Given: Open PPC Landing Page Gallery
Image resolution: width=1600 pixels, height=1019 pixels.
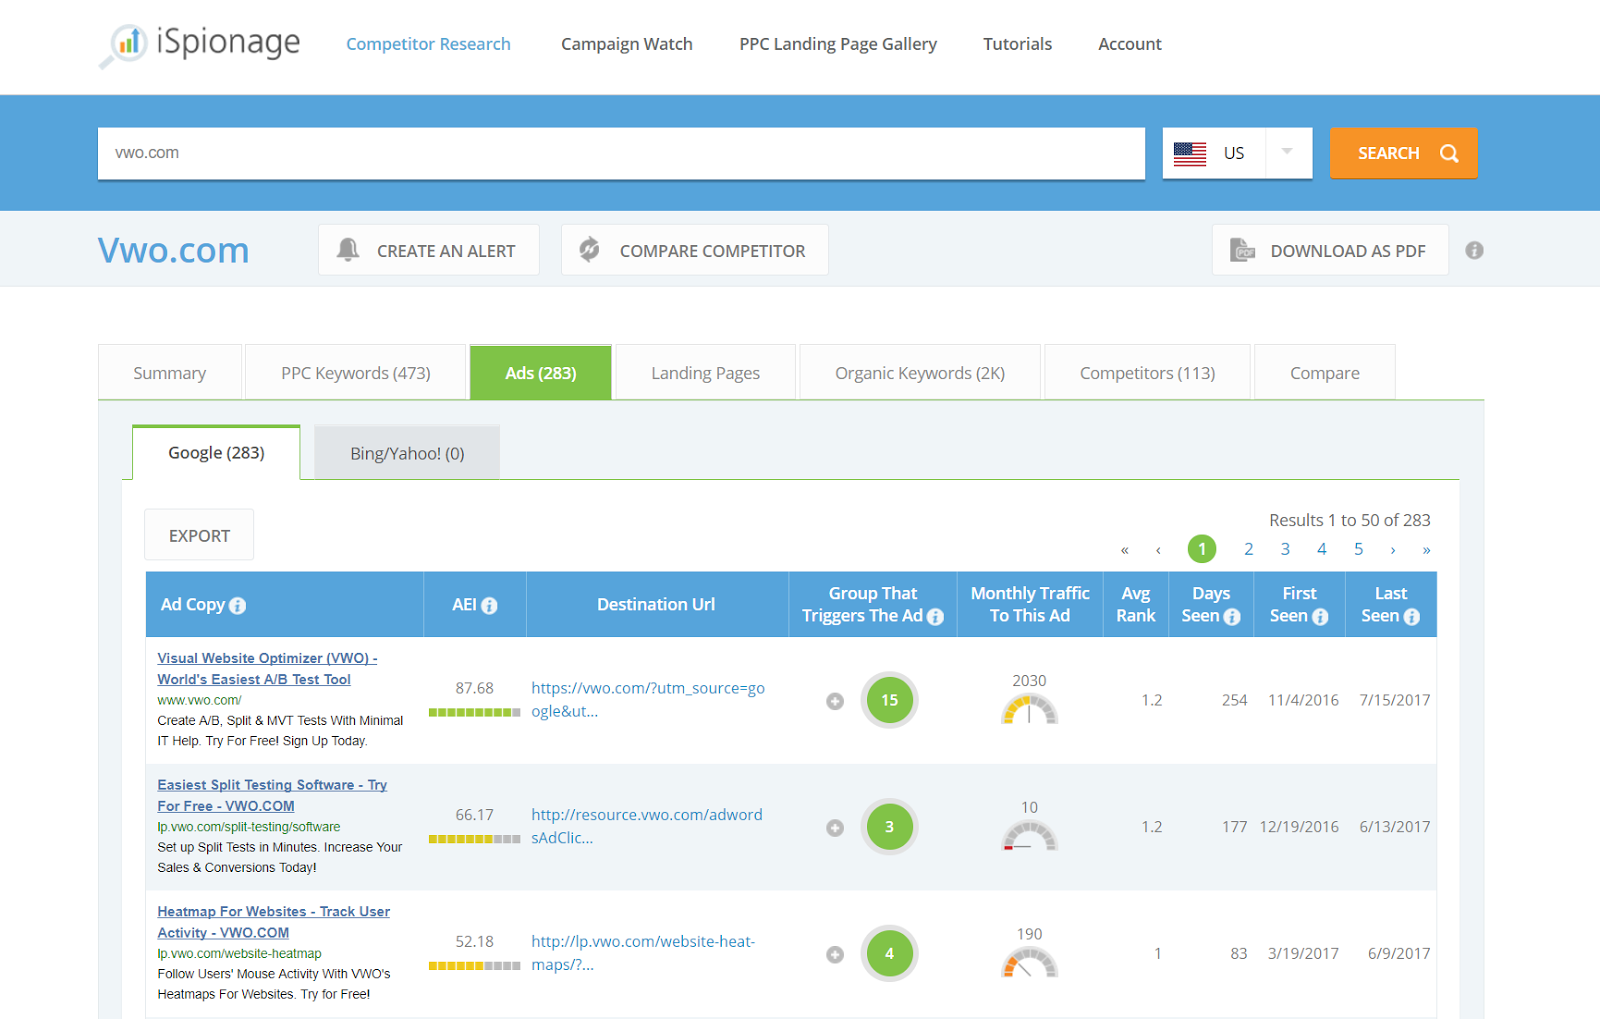Looking at the screenshot, I should [838, 44].
